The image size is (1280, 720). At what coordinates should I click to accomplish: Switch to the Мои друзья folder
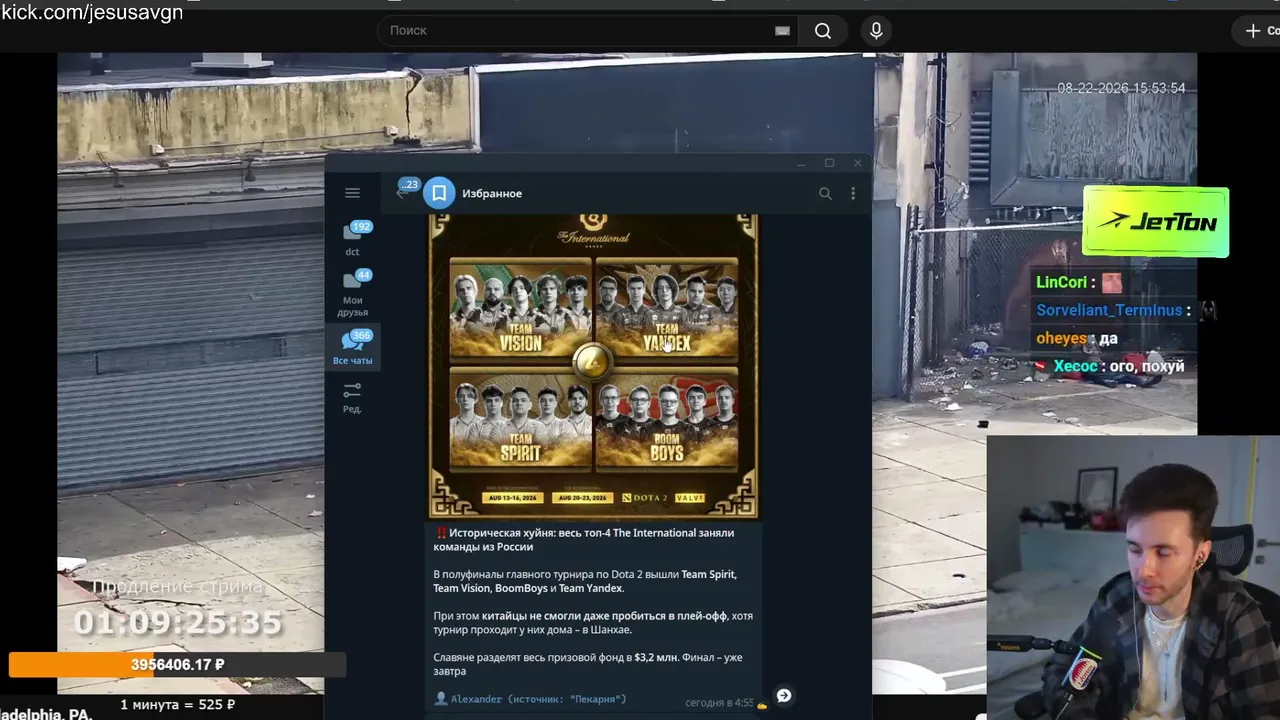[x=352, y=293]
